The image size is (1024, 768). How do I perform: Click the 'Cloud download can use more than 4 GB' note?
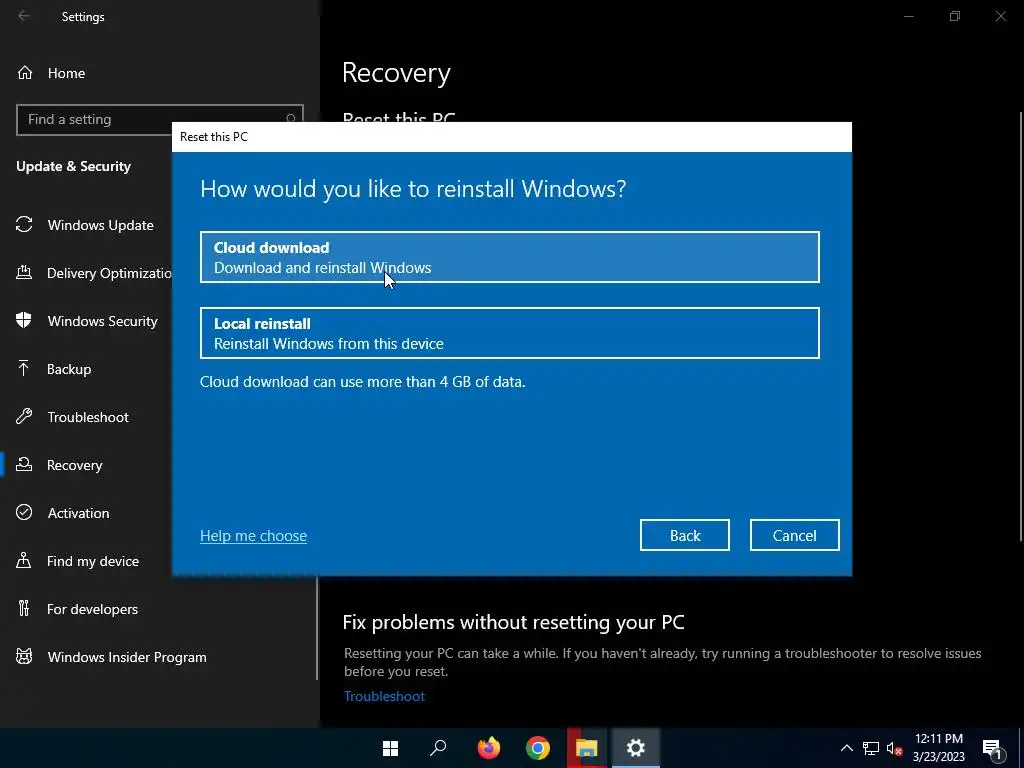click(362, 381)
